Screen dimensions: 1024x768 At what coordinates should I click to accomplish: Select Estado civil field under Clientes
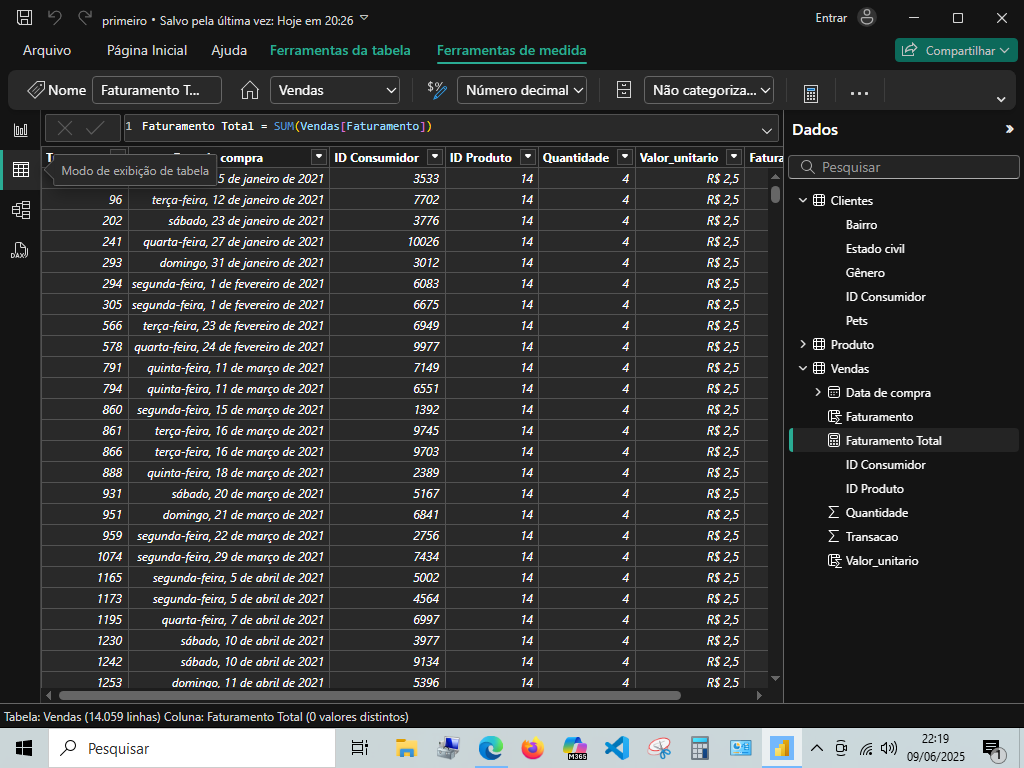tap(875, 249)
